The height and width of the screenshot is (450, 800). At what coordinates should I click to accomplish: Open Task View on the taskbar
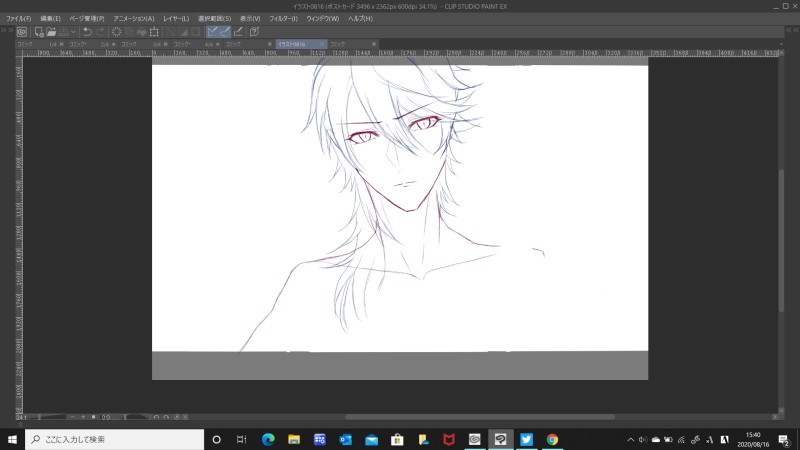[x=242, y=439]
